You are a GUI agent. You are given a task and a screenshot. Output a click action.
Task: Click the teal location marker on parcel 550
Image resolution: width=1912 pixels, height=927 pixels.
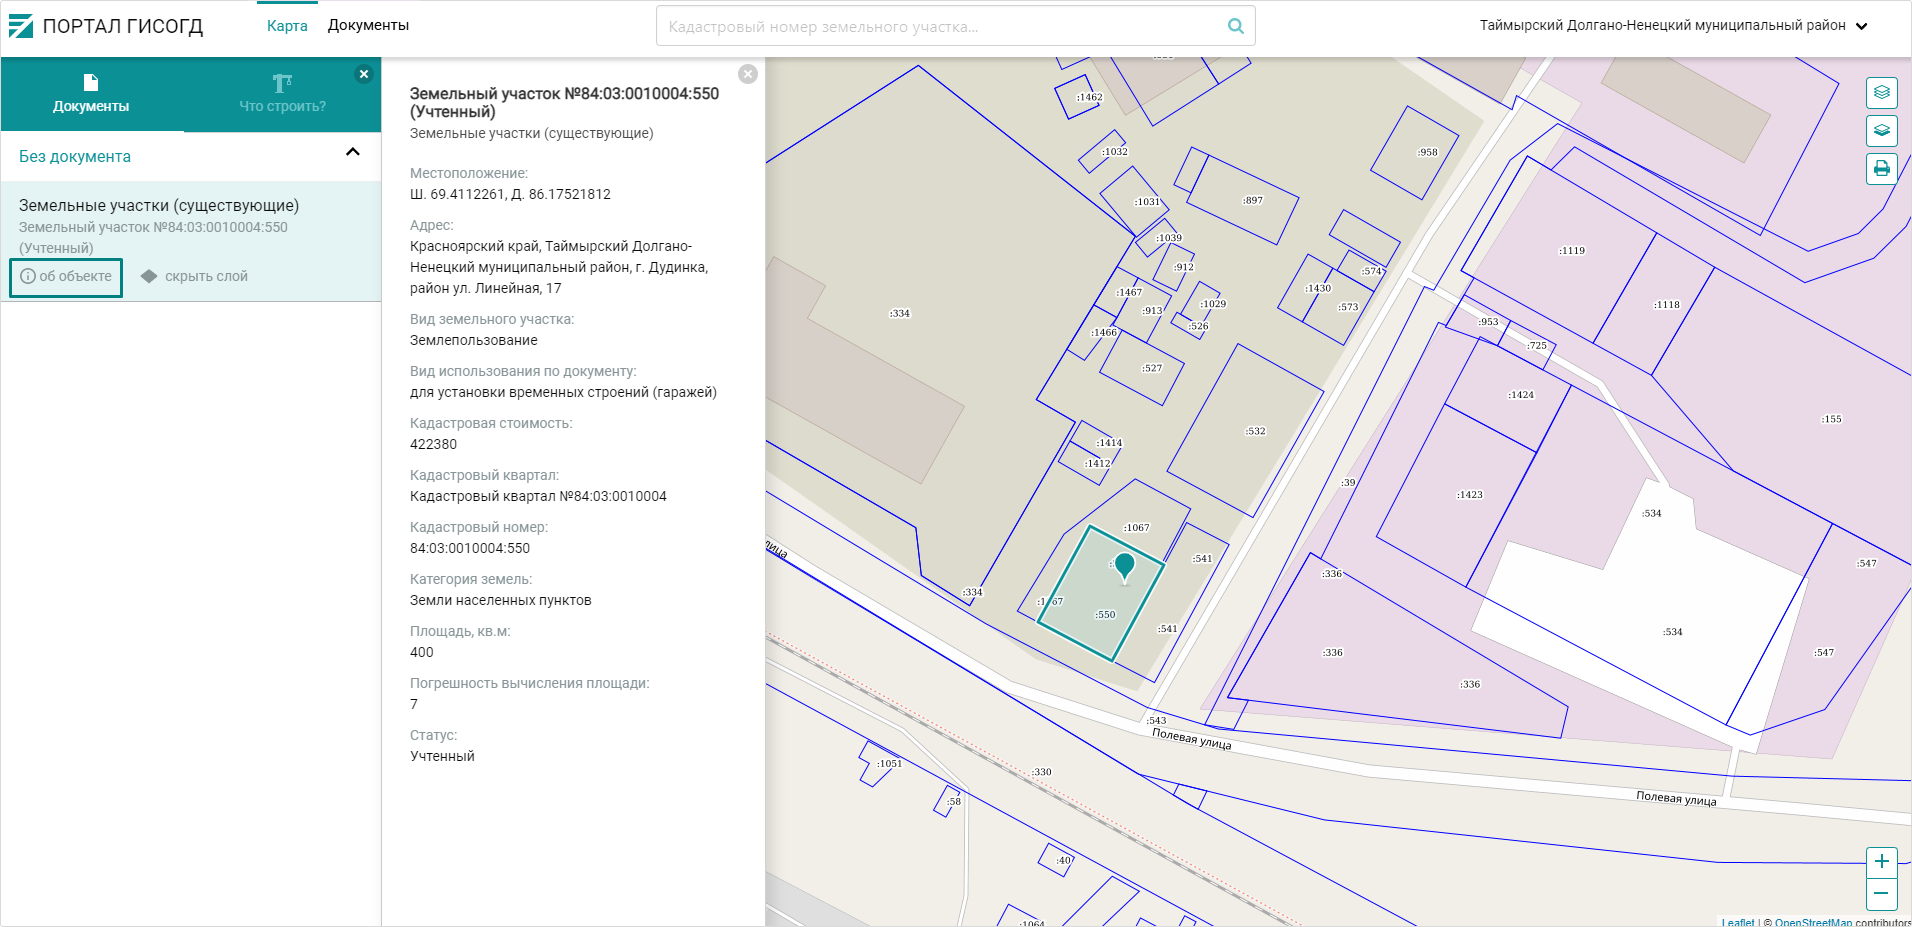pos(1124,565)
